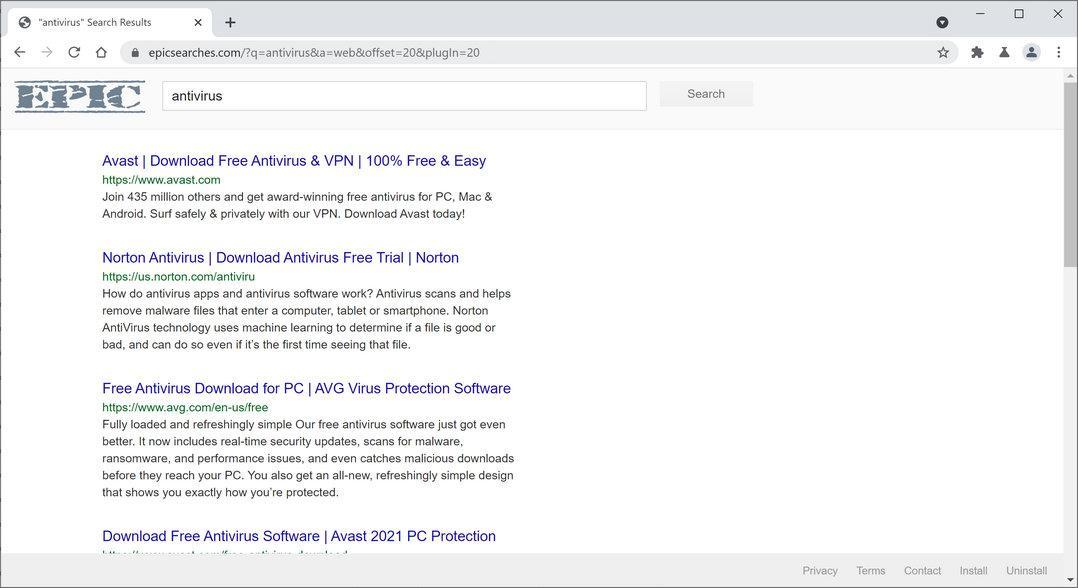Image resolution: width=1078 pixels, height=588 pixels.
Task: Open the AVG Virus Protection result link
Action: point(306,388)
